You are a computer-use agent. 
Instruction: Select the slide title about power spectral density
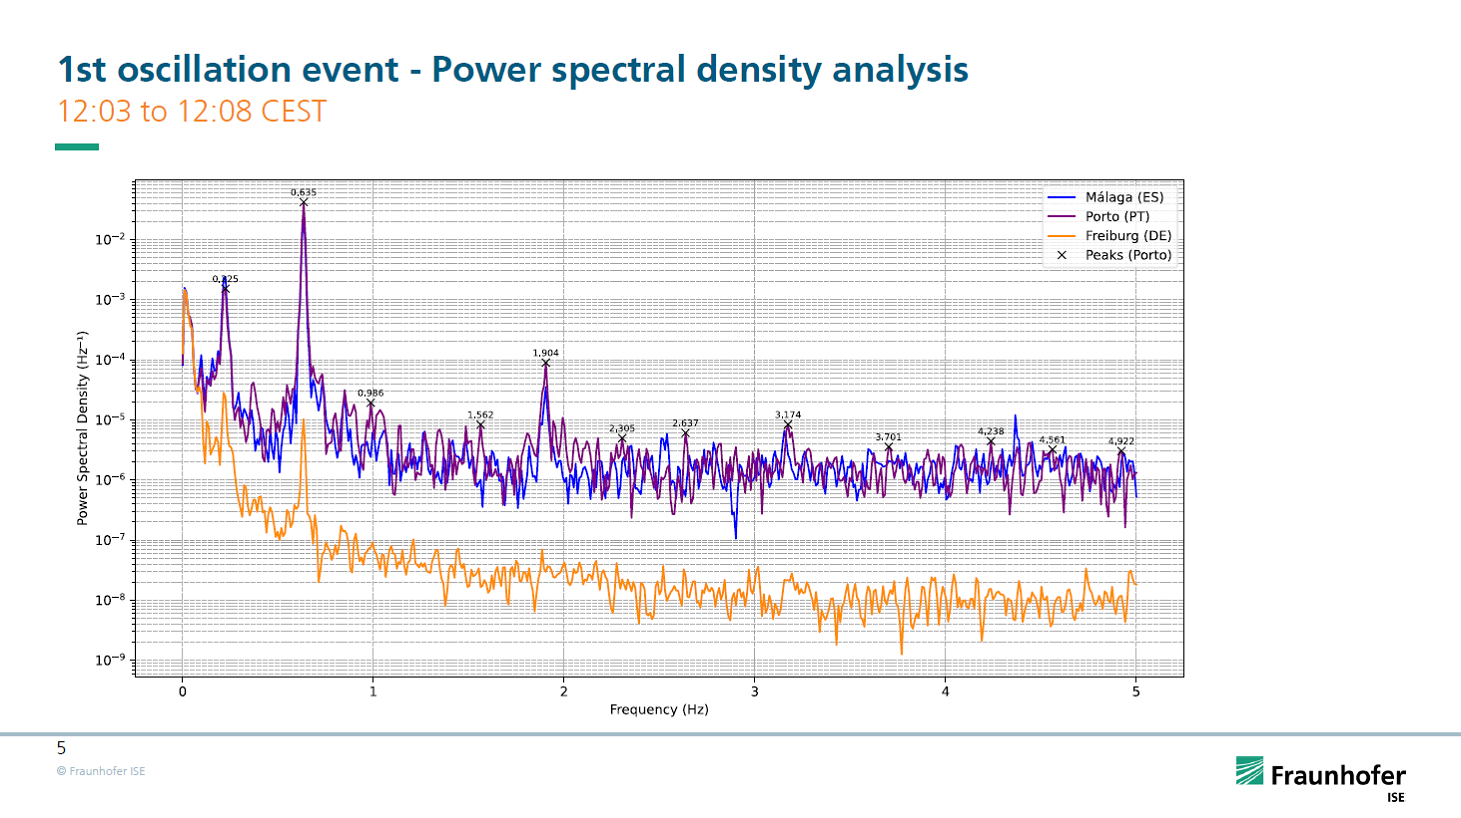coord(512,69)
